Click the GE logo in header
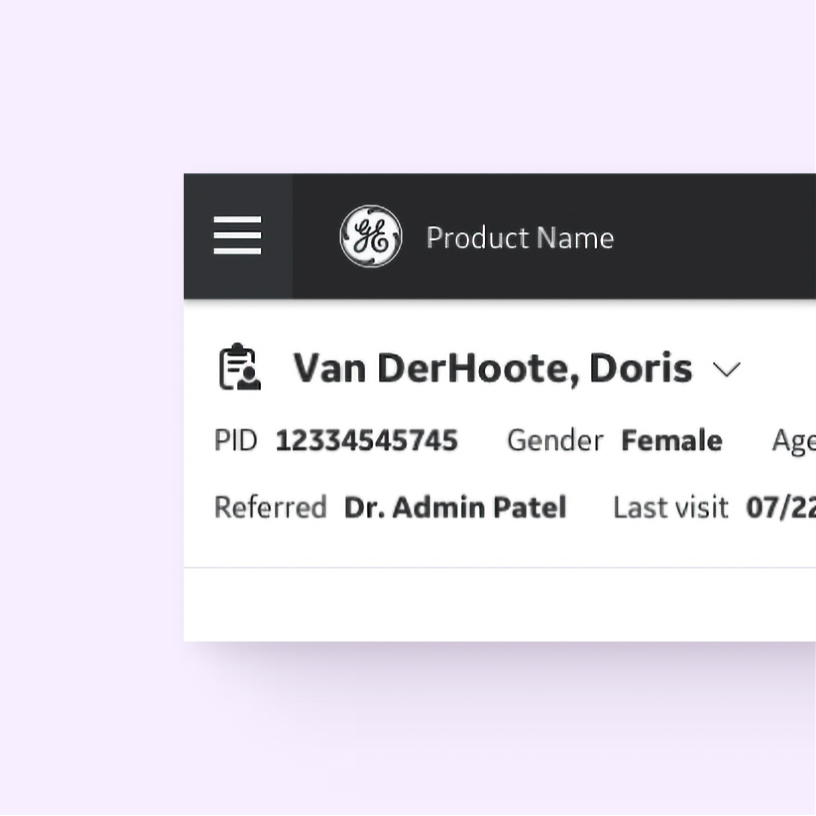 pyautogui.click(x=371, y=237)
